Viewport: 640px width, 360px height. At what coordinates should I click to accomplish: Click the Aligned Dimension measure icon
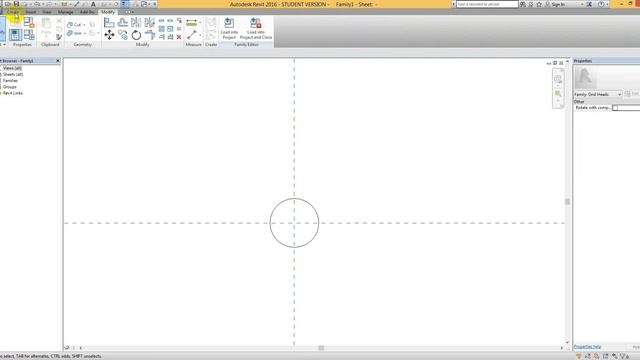[191, 23]
